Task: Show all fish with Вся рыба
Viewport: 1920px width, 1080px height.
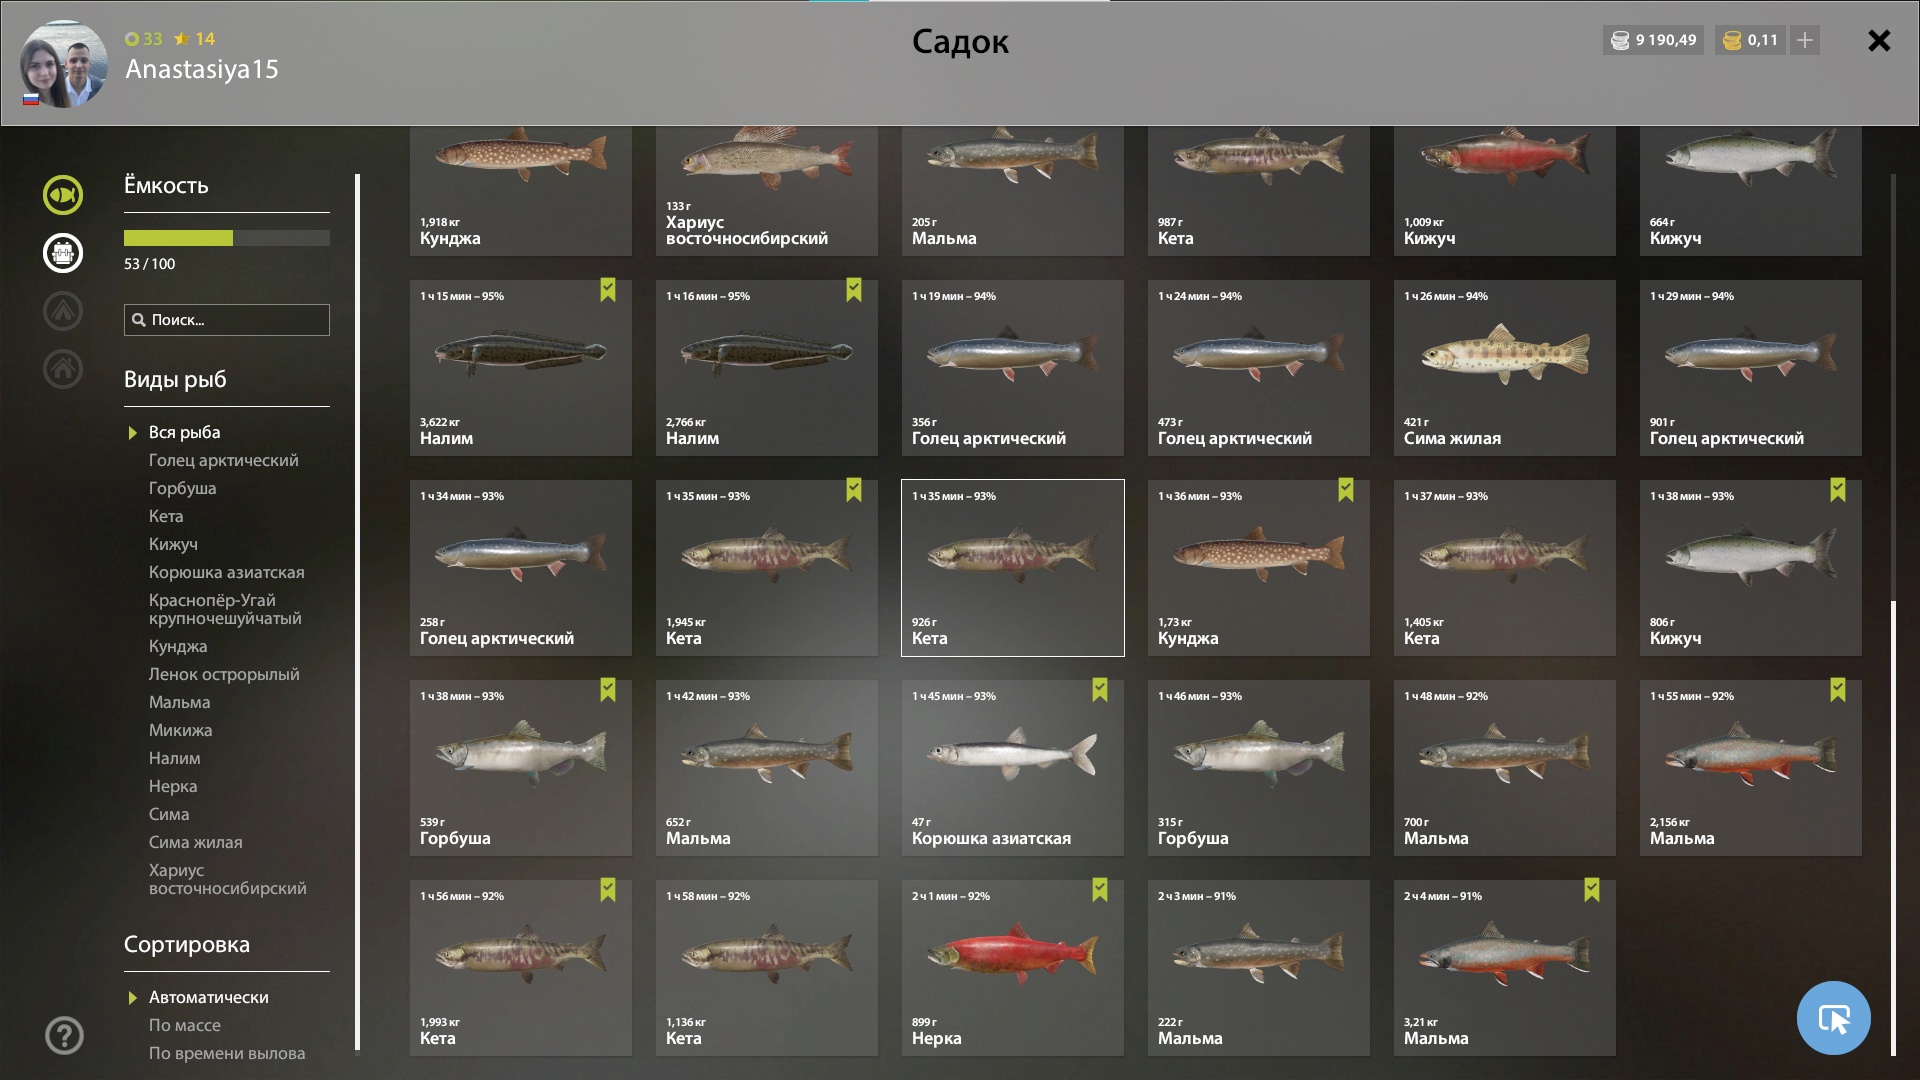Action: (x=185, y=432)
